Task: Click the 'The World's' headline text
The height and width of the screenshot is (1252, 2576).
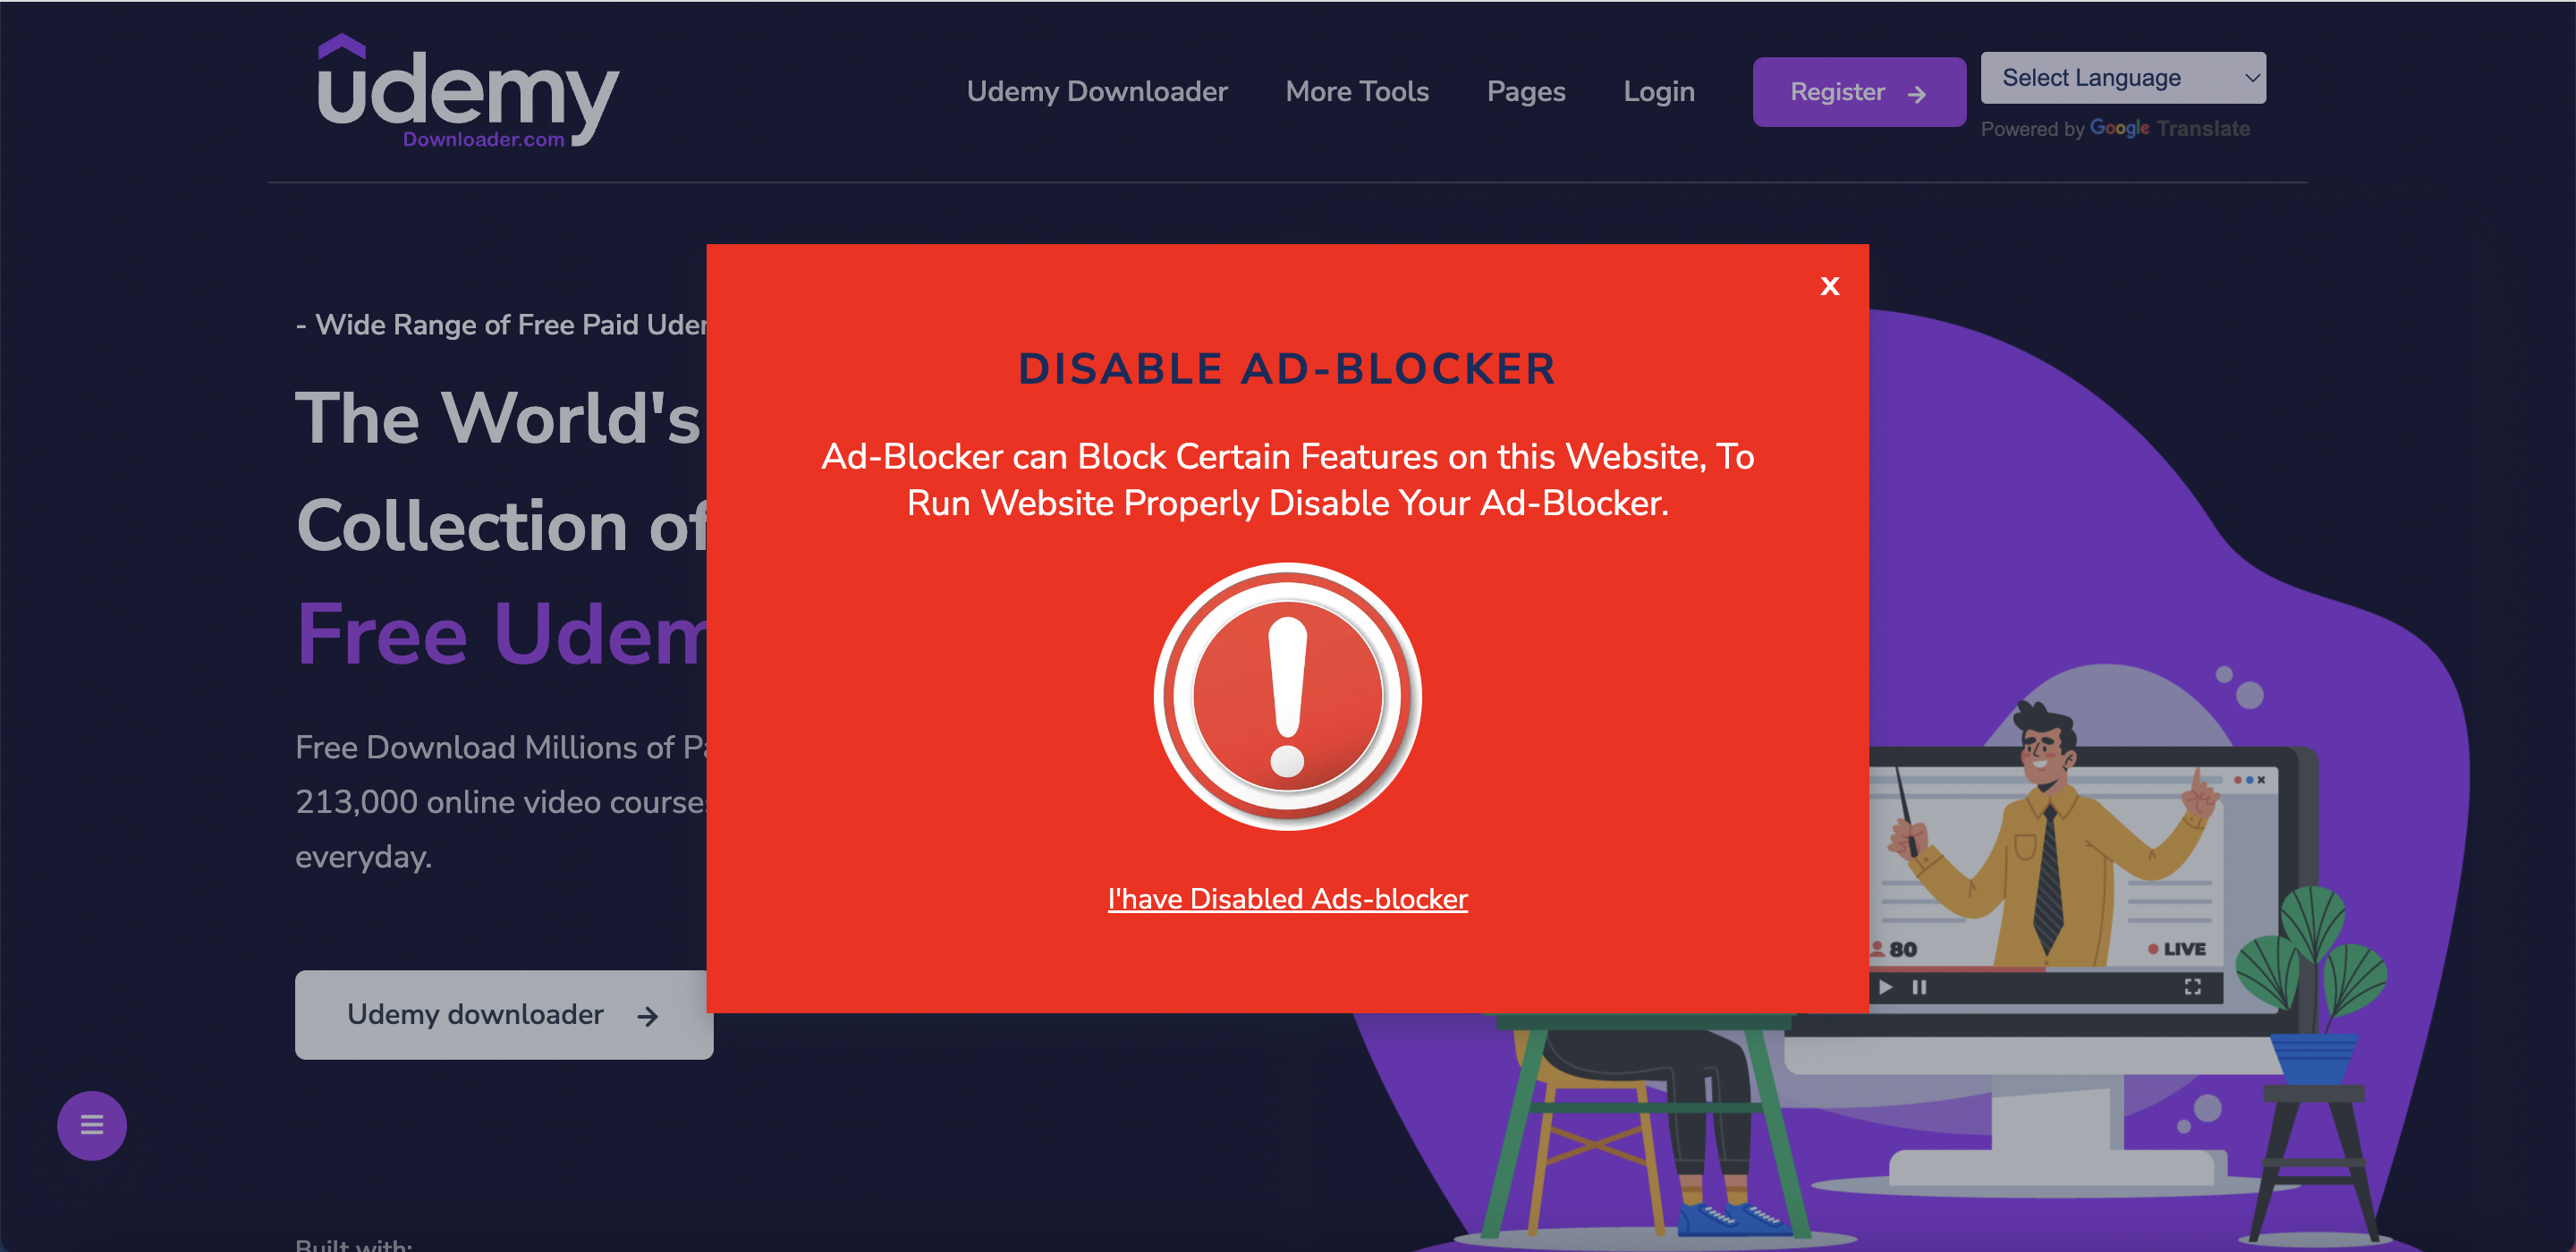Action: 498,417
